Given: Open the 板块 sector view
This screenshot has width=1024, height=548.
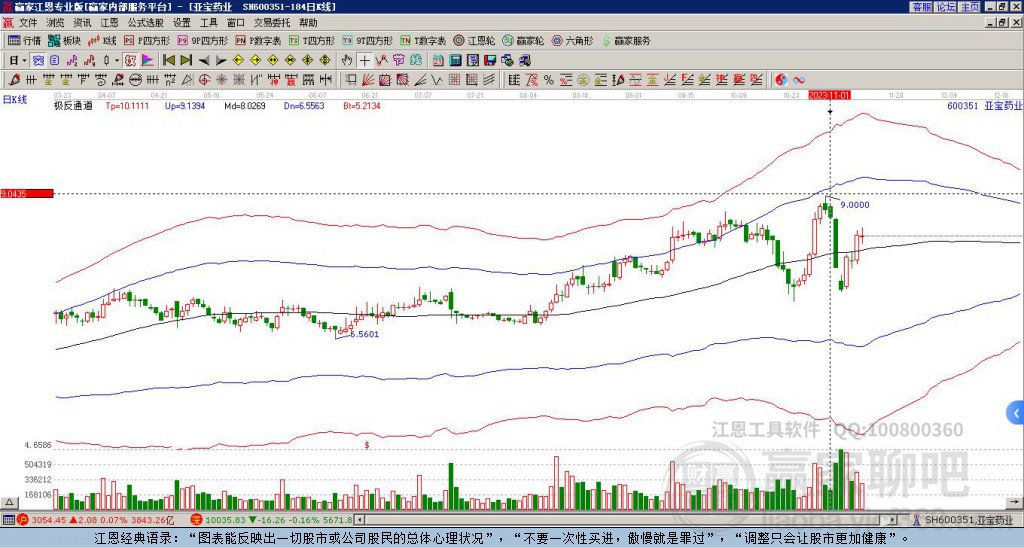Looking at the screenshot, I should (65, 40).
